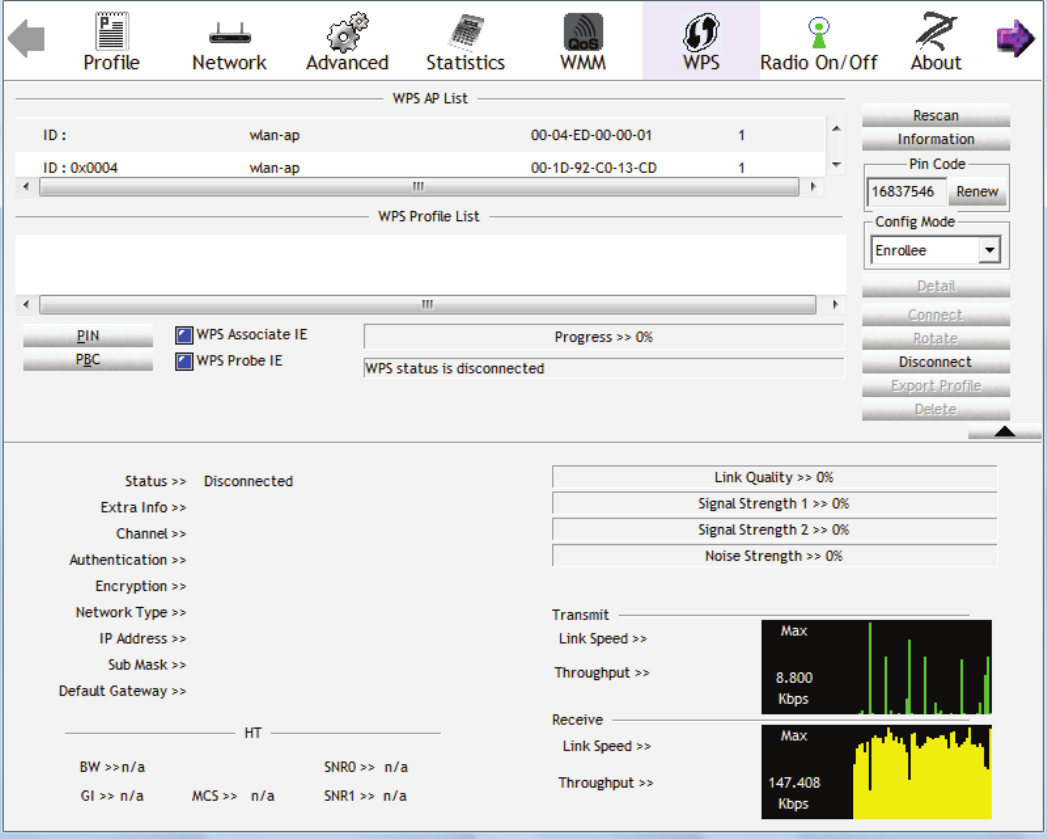Click the gray back arrow icon
The image size is (1047, 839).
26,39
